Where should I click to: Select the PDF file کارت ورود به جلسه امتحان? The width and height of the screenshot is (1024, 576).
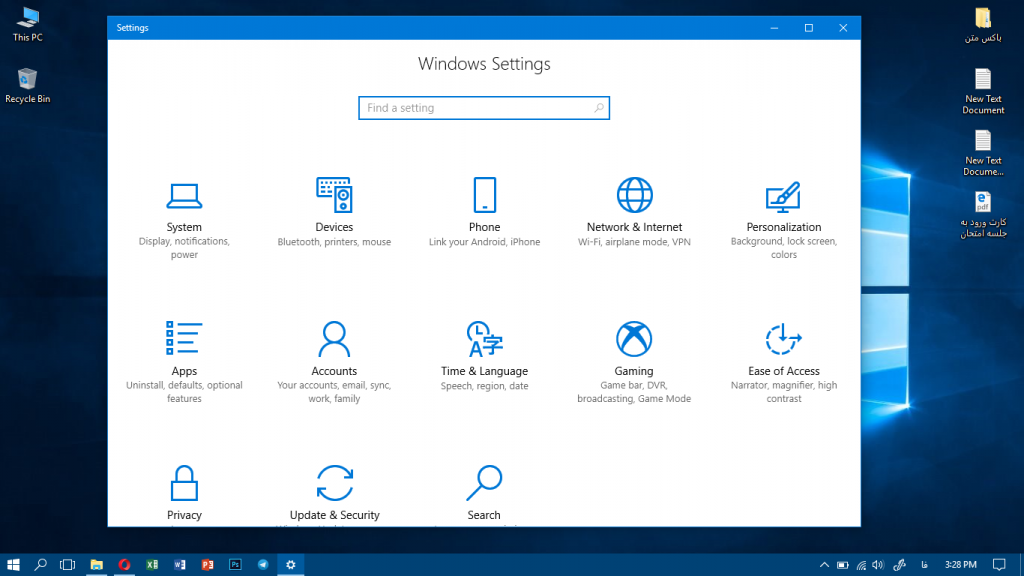coord(983,215)
